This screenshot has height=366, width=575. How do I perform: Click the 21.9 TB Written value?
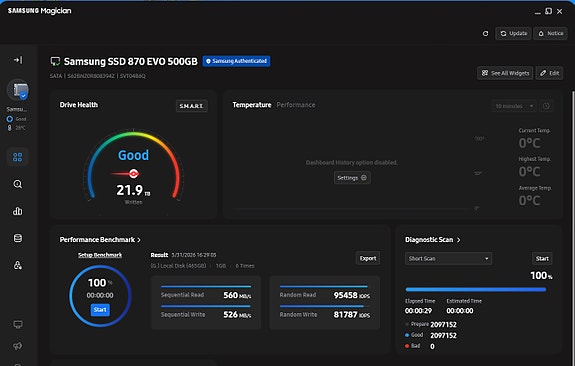point(133,190)
